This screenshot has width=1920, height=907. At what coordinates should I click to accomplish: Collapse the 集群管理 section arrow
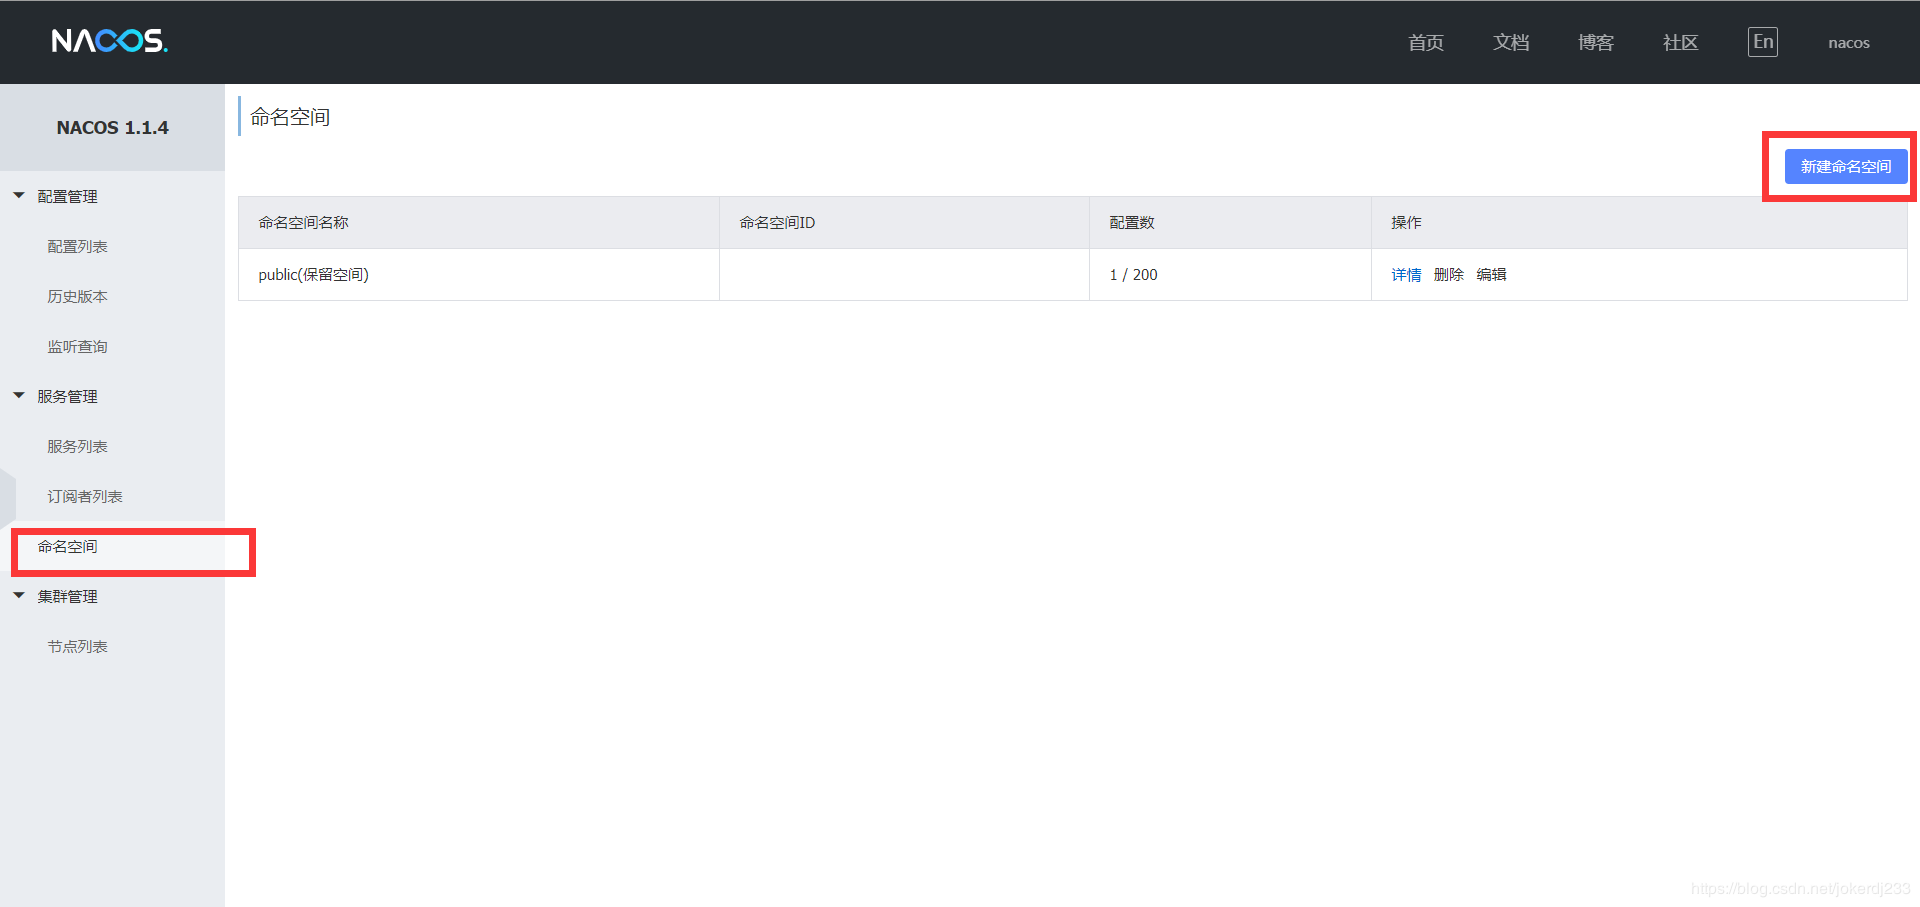[19, 596]
